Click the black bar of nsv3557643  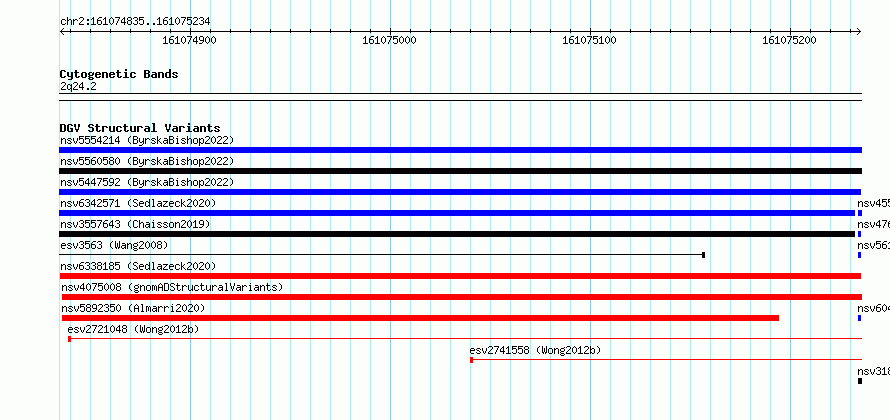(457, 234)
